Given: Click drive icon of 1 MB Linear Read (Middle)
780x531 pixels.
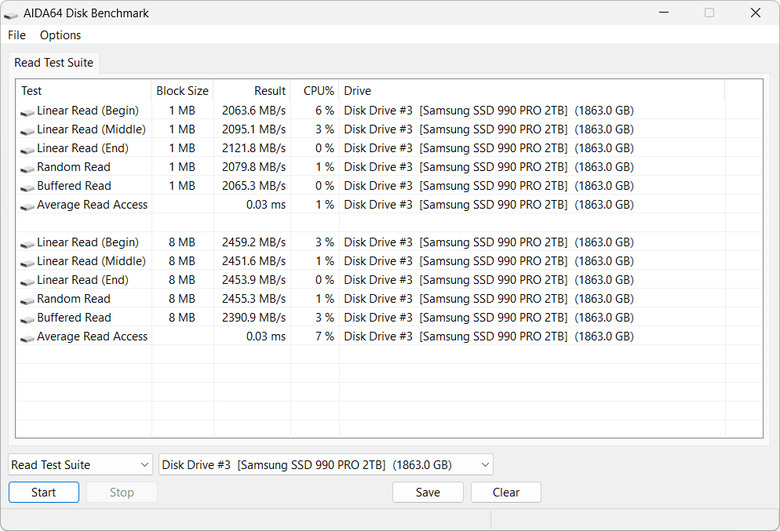Looking at the screenshot, I should tap(27, 131).
